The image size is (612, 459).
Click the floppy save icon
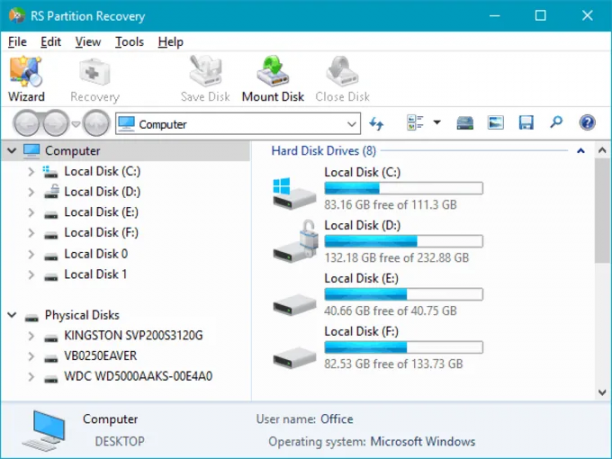(x=526, y=123)
